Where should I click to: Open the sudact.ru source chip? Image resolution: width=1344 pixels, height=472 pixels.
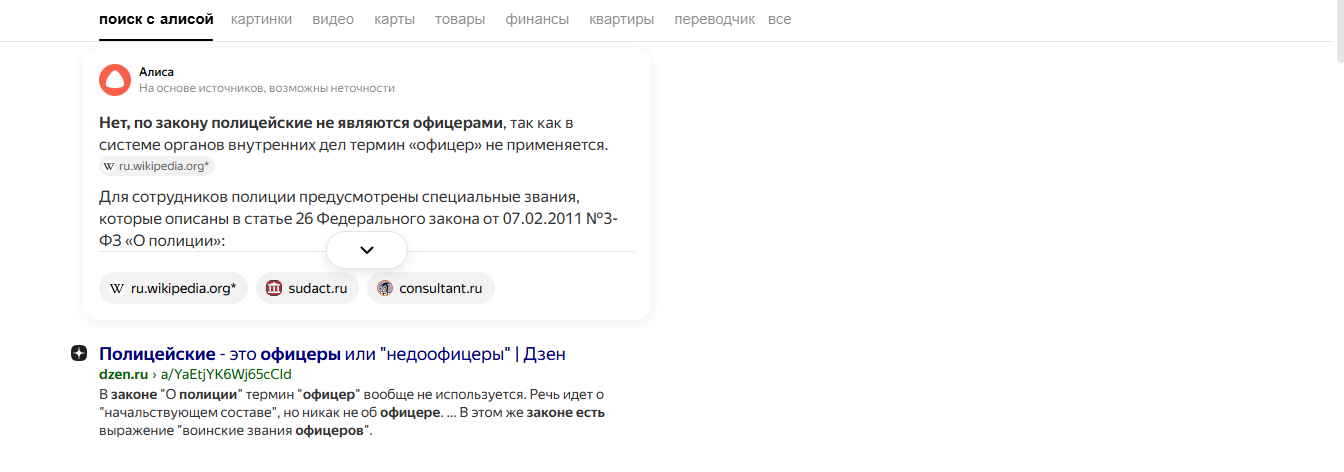[x=308, y=288]
